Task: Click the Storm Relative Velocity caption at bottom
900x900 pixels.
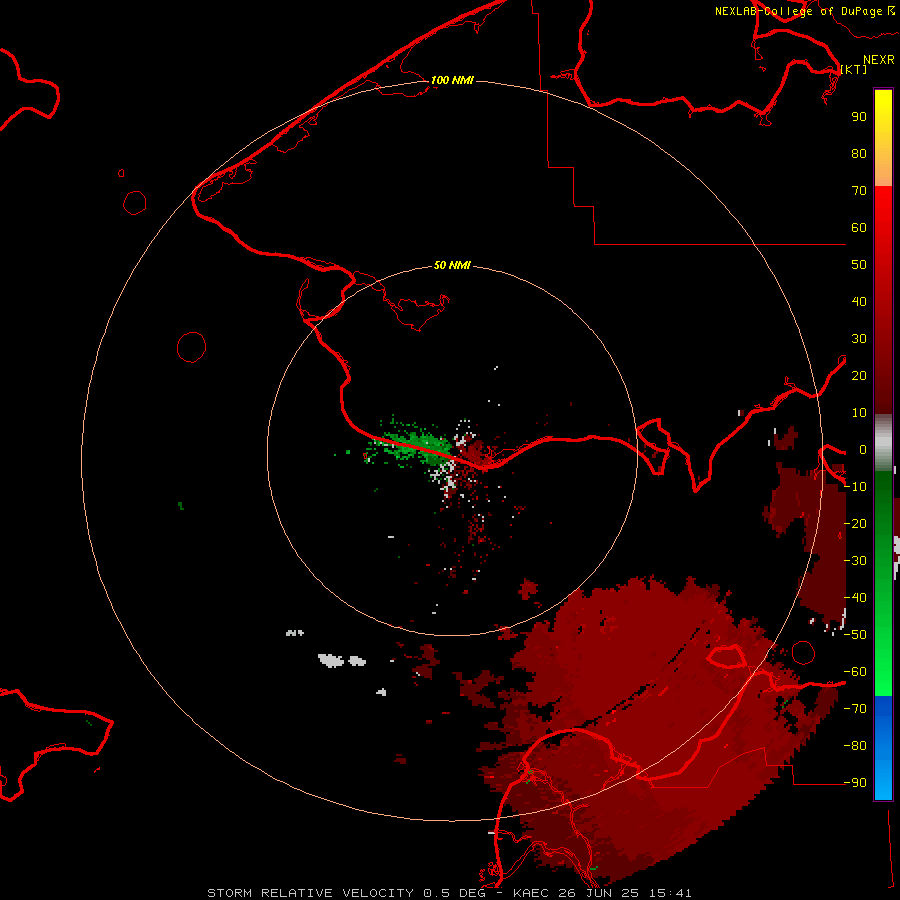Action: point(449,893)
